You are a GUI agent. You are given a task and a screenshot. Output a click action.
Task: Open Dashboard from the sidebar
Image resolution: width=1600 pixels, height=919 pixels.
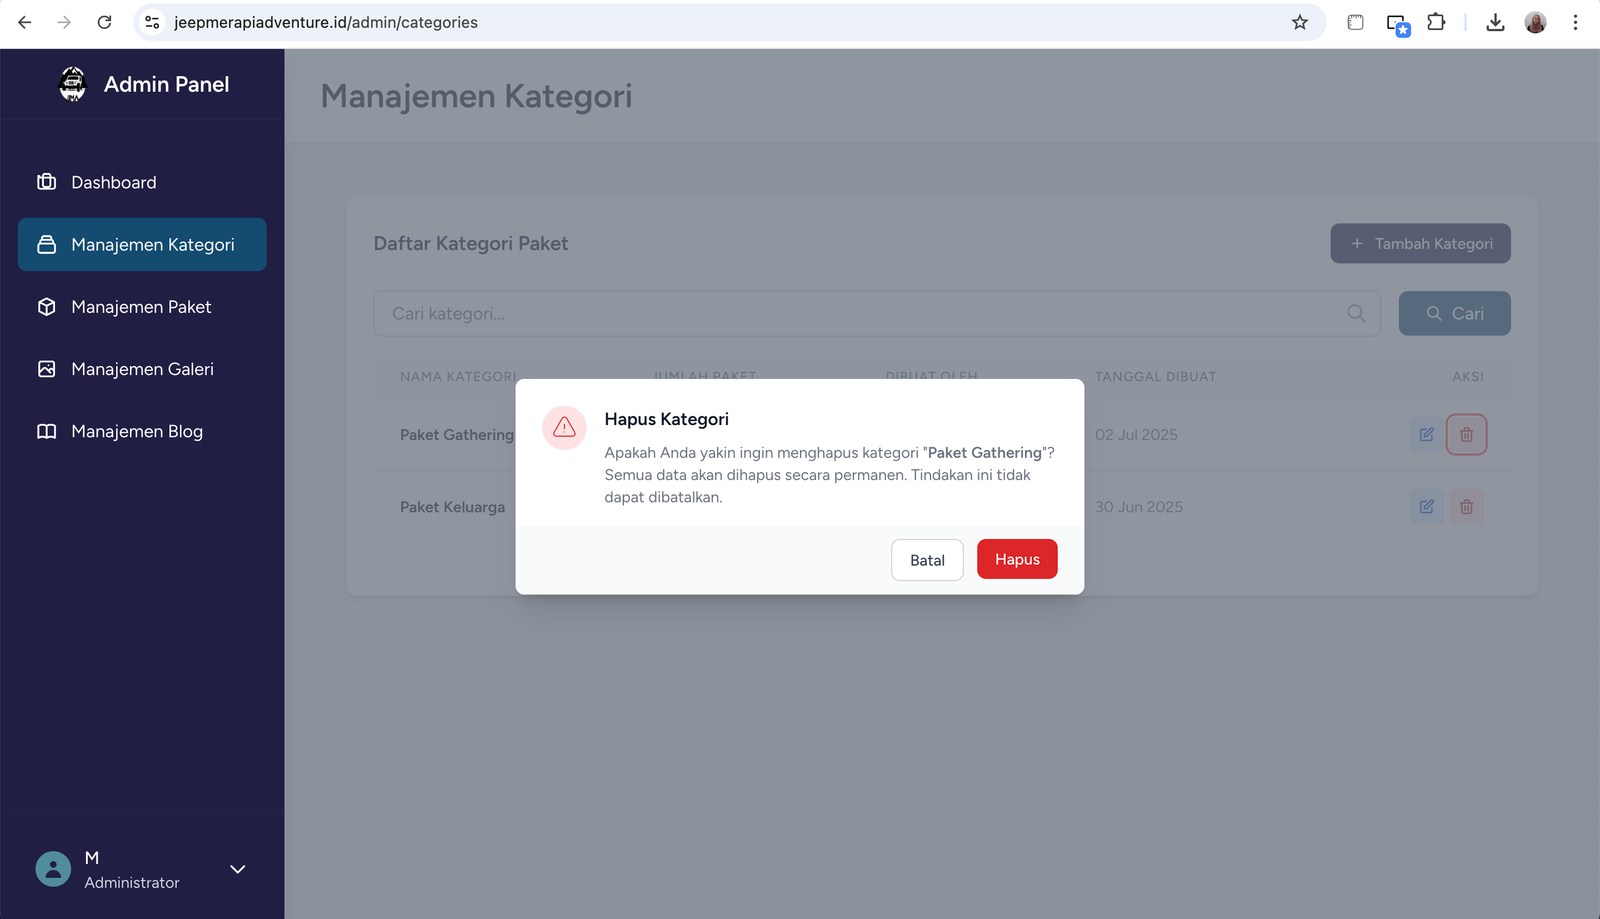click(x=113, y=183)
